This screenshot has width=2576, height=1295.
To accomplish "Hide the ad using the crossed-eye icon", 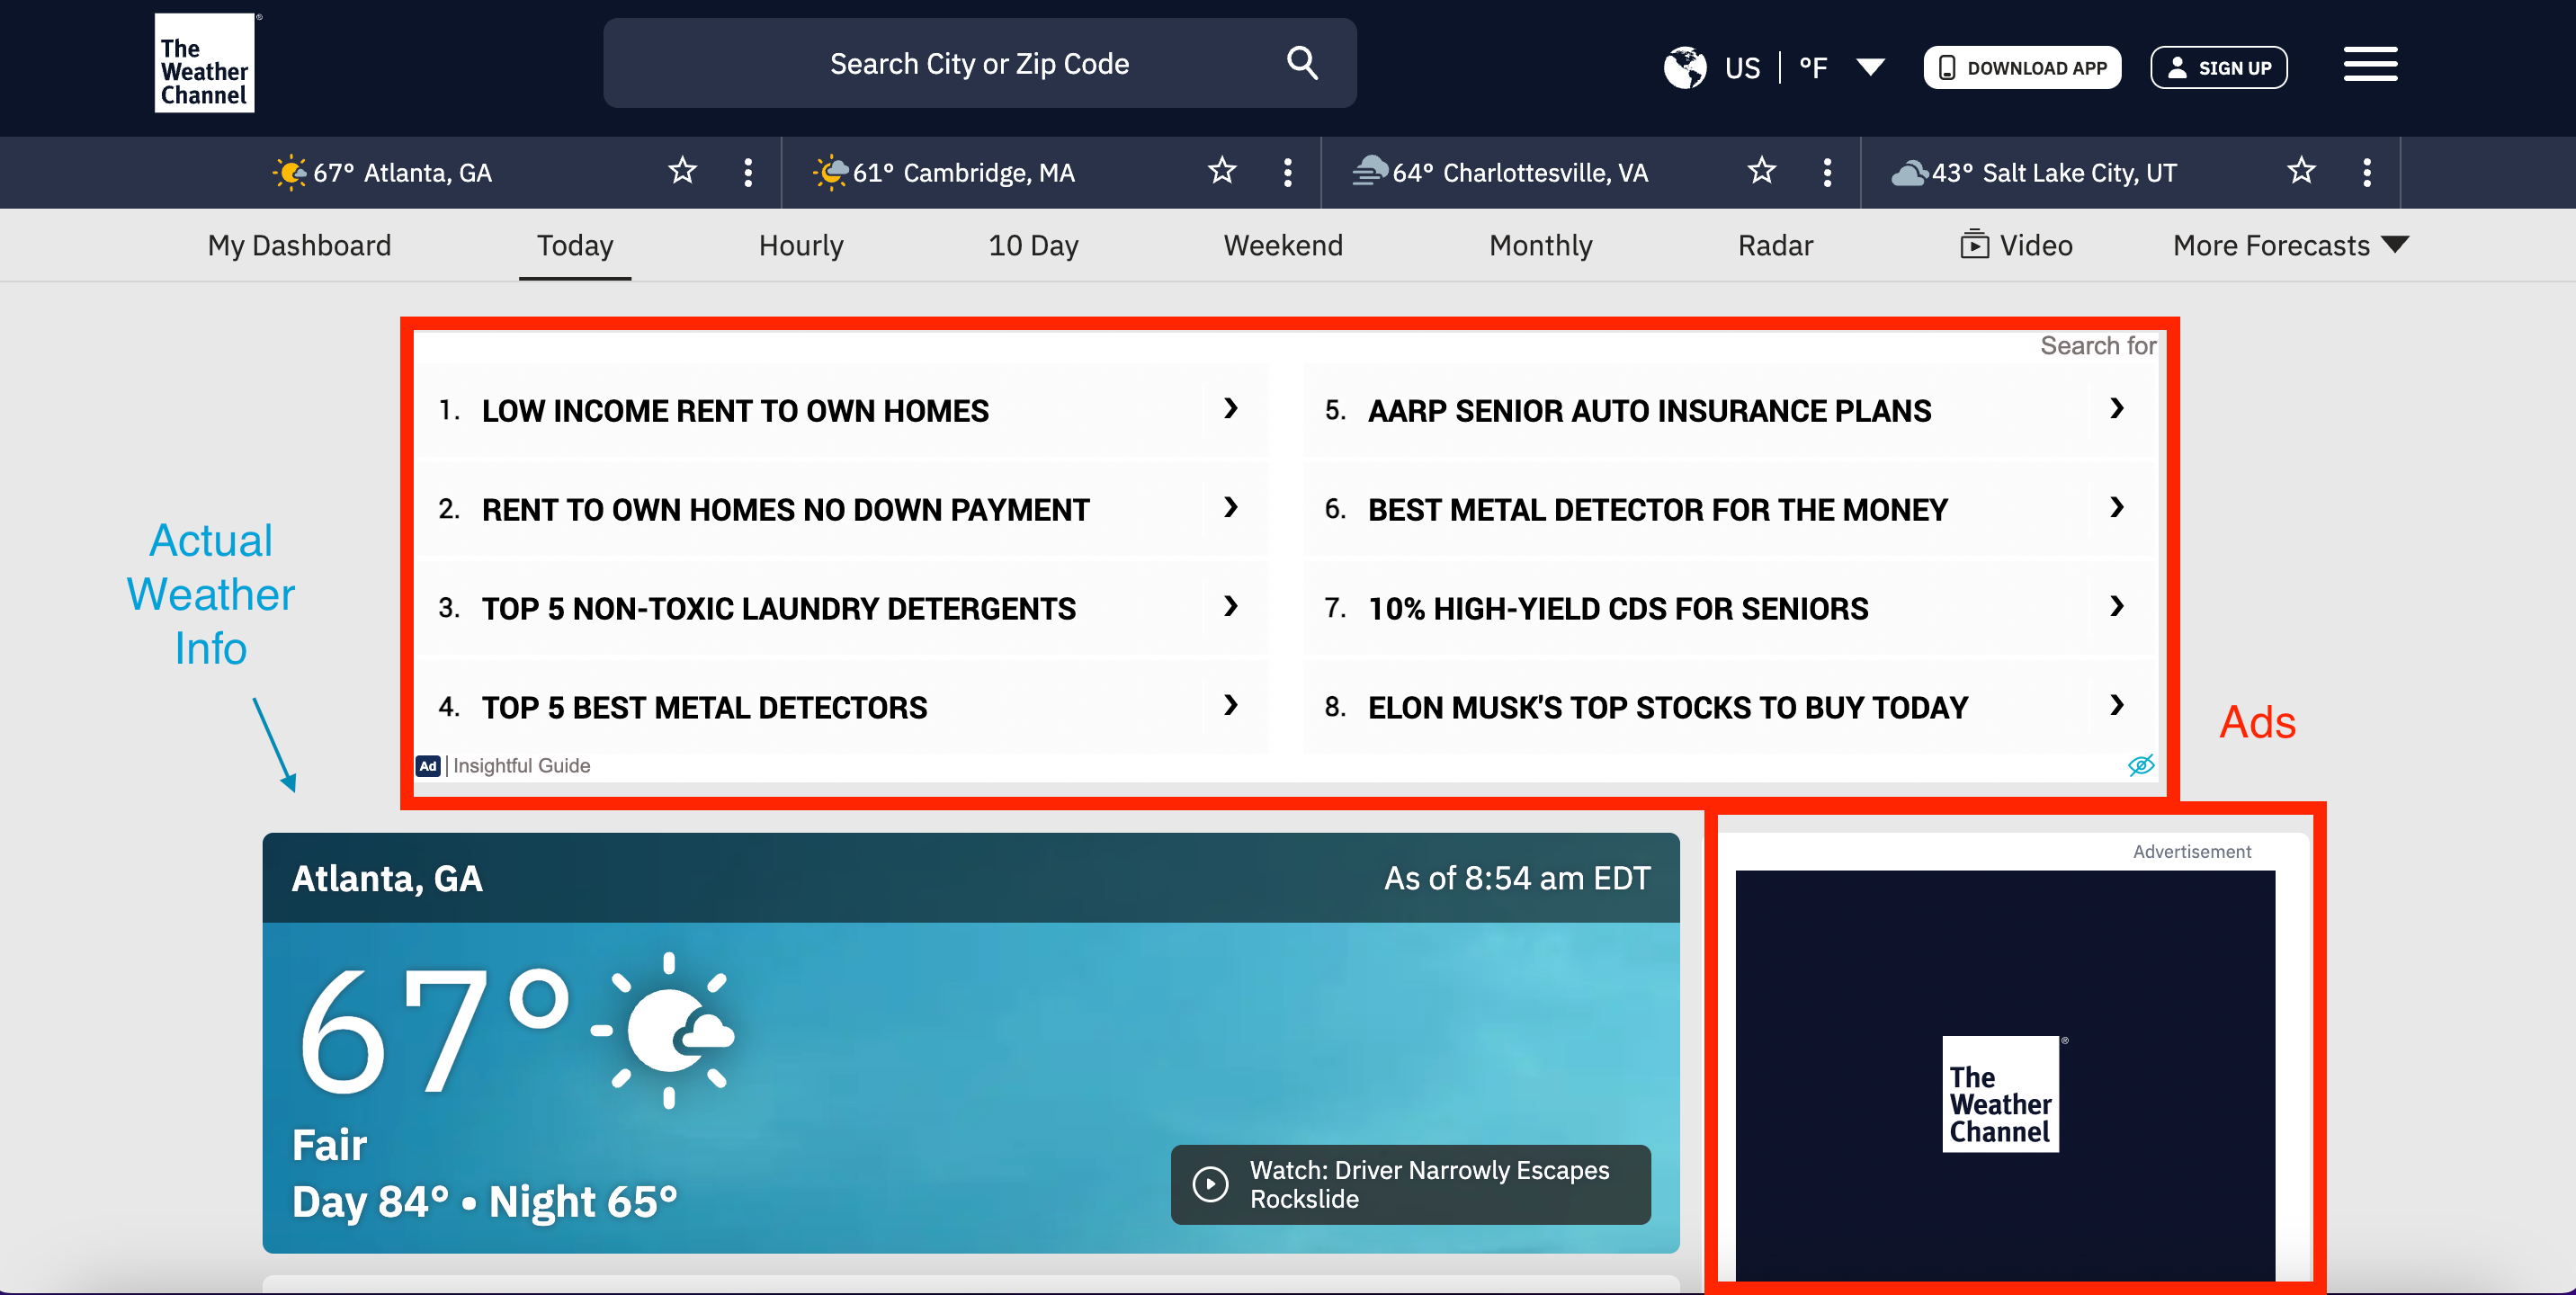I will tap(2141, 765).
